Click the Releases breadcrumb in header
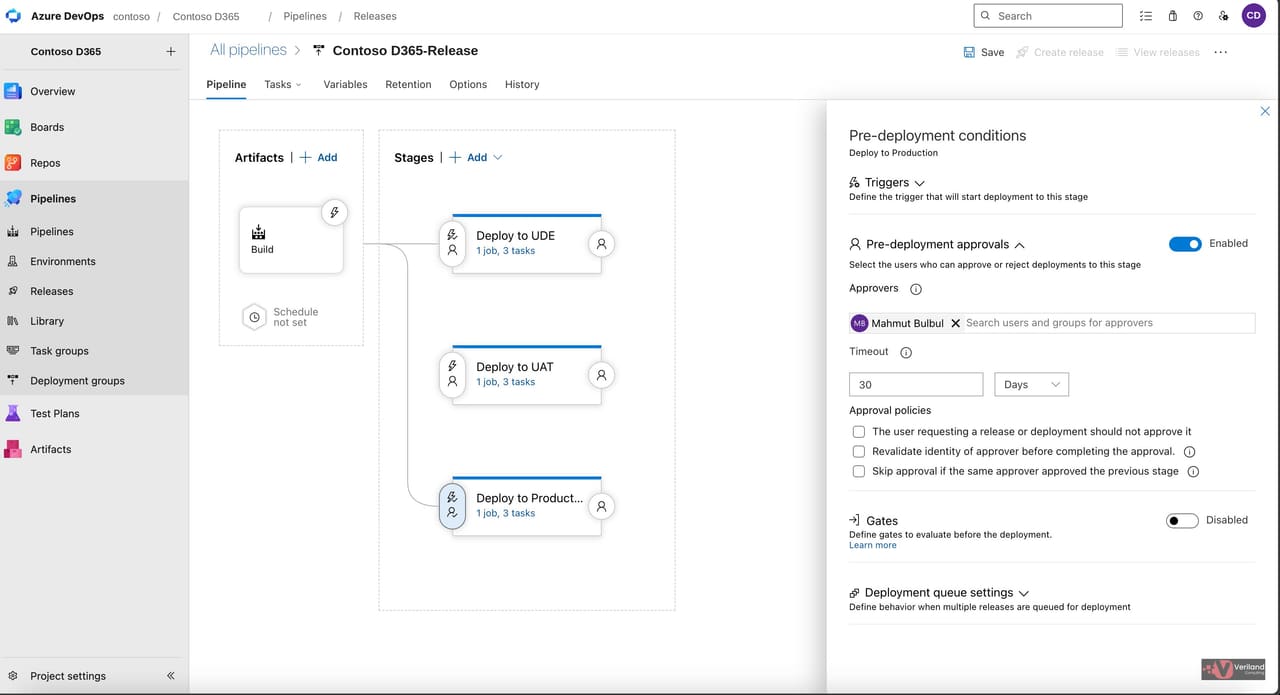The image size is (1280, 695). pyautogui.click(x=375, y=16)
